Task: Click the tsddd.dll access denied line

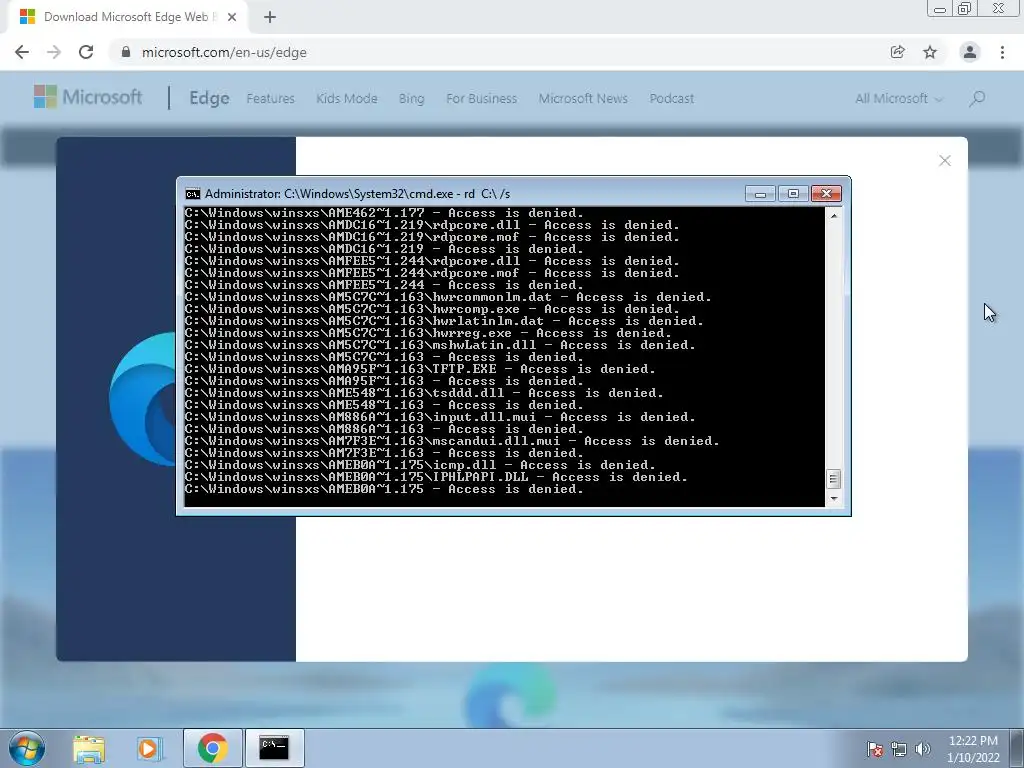Action: (x=424, y=393)
